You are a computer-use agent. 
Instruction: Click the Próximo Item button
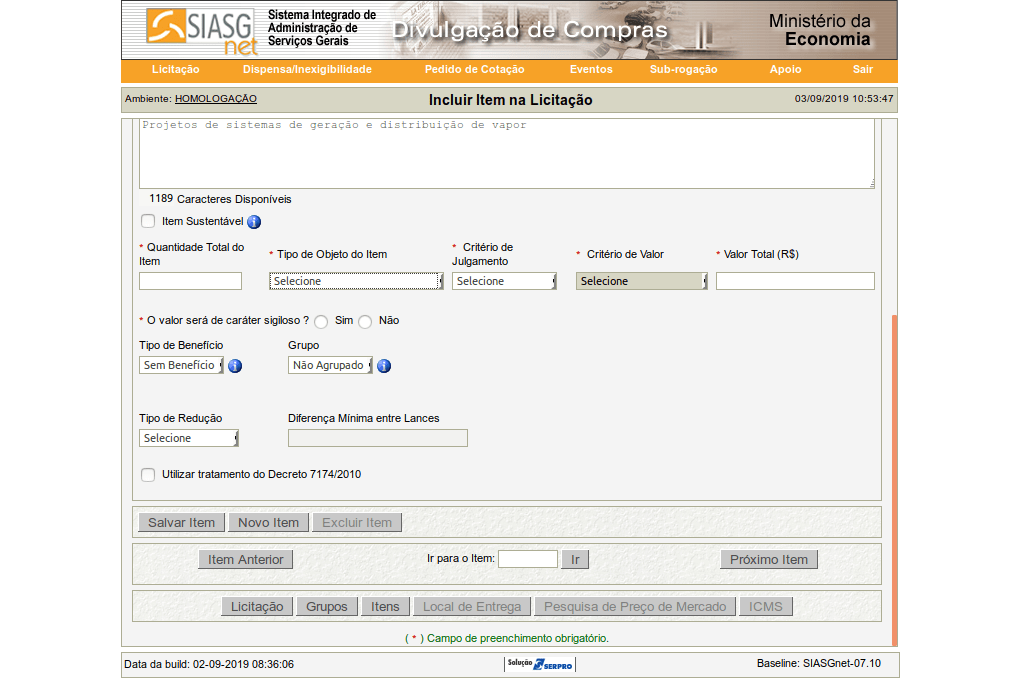pos(769,559)
